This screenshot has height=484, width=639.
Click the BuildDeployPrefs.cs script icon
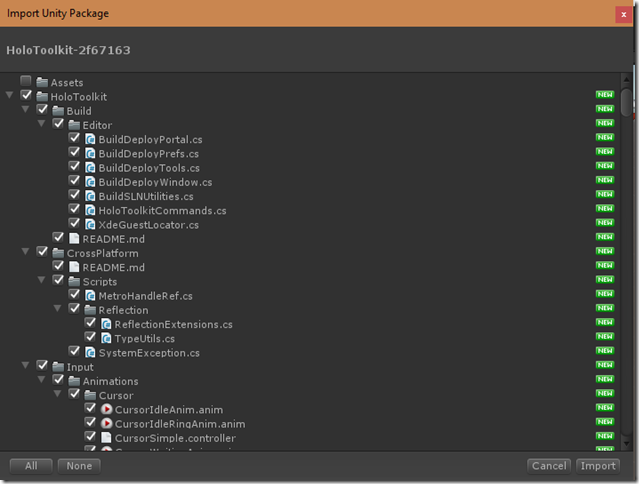pos(90,154)
